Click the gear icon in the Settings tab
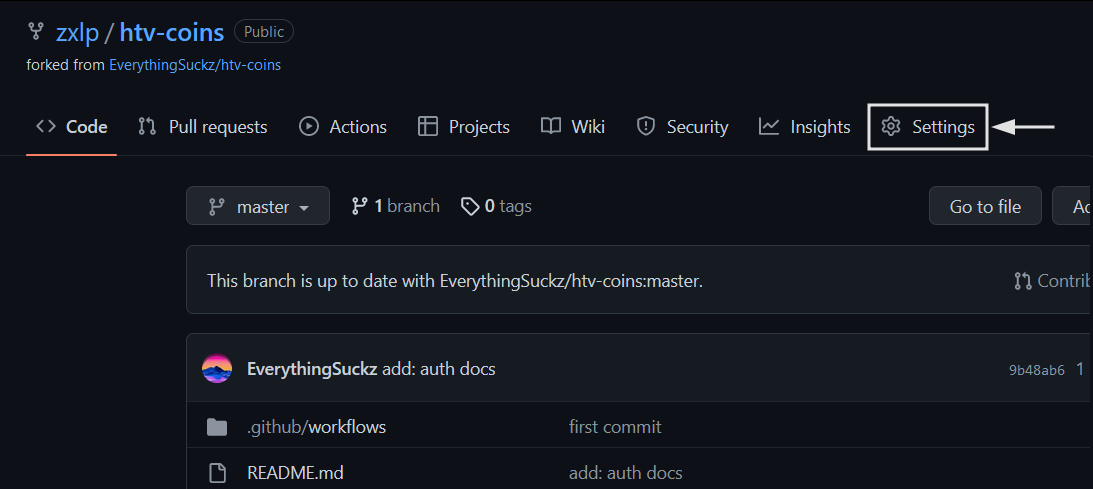Image resolution: width=1093 pixels, height=489 pixels. point(891,127)
